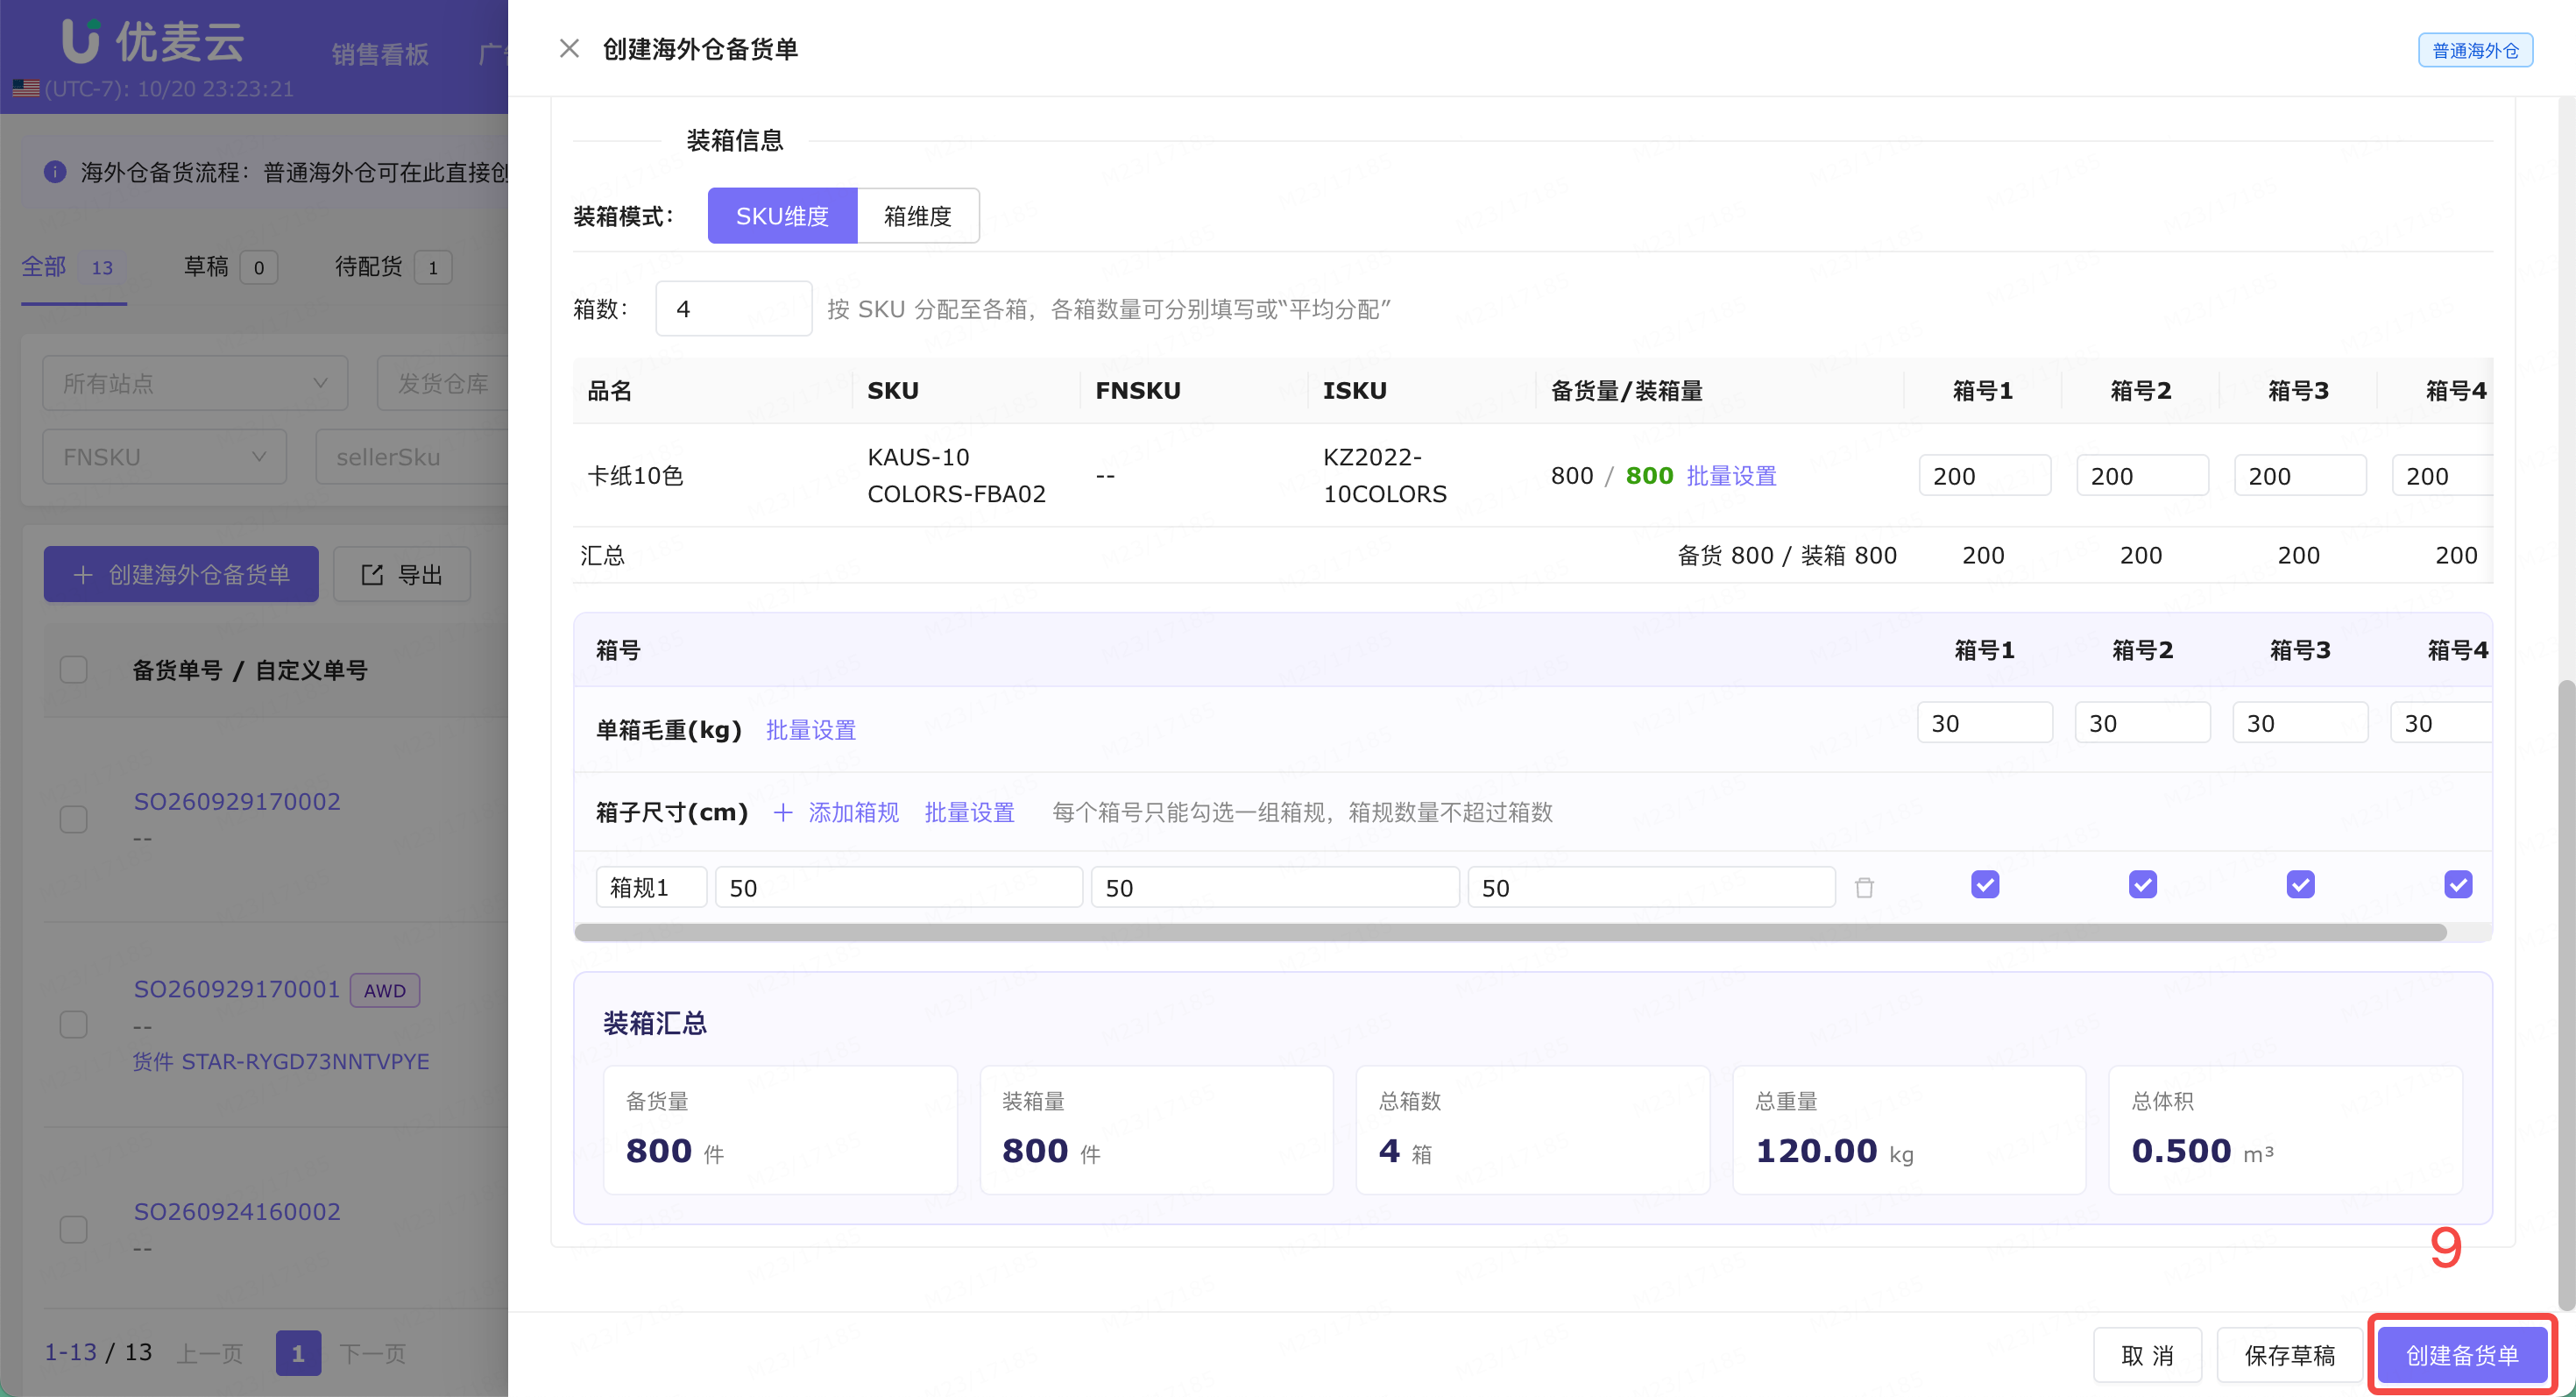Close the create stocking order drawer

pos(569,48)
